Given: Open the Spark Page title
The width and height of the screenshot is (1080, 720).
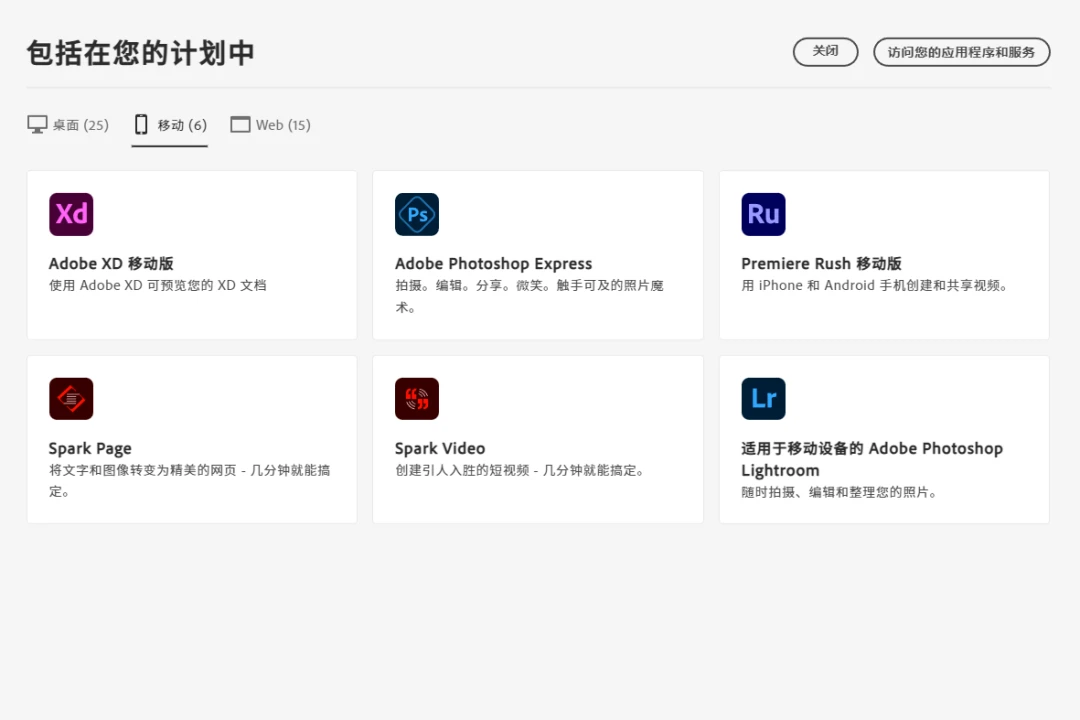Looking at the screenshot, I should pos(90,449).
